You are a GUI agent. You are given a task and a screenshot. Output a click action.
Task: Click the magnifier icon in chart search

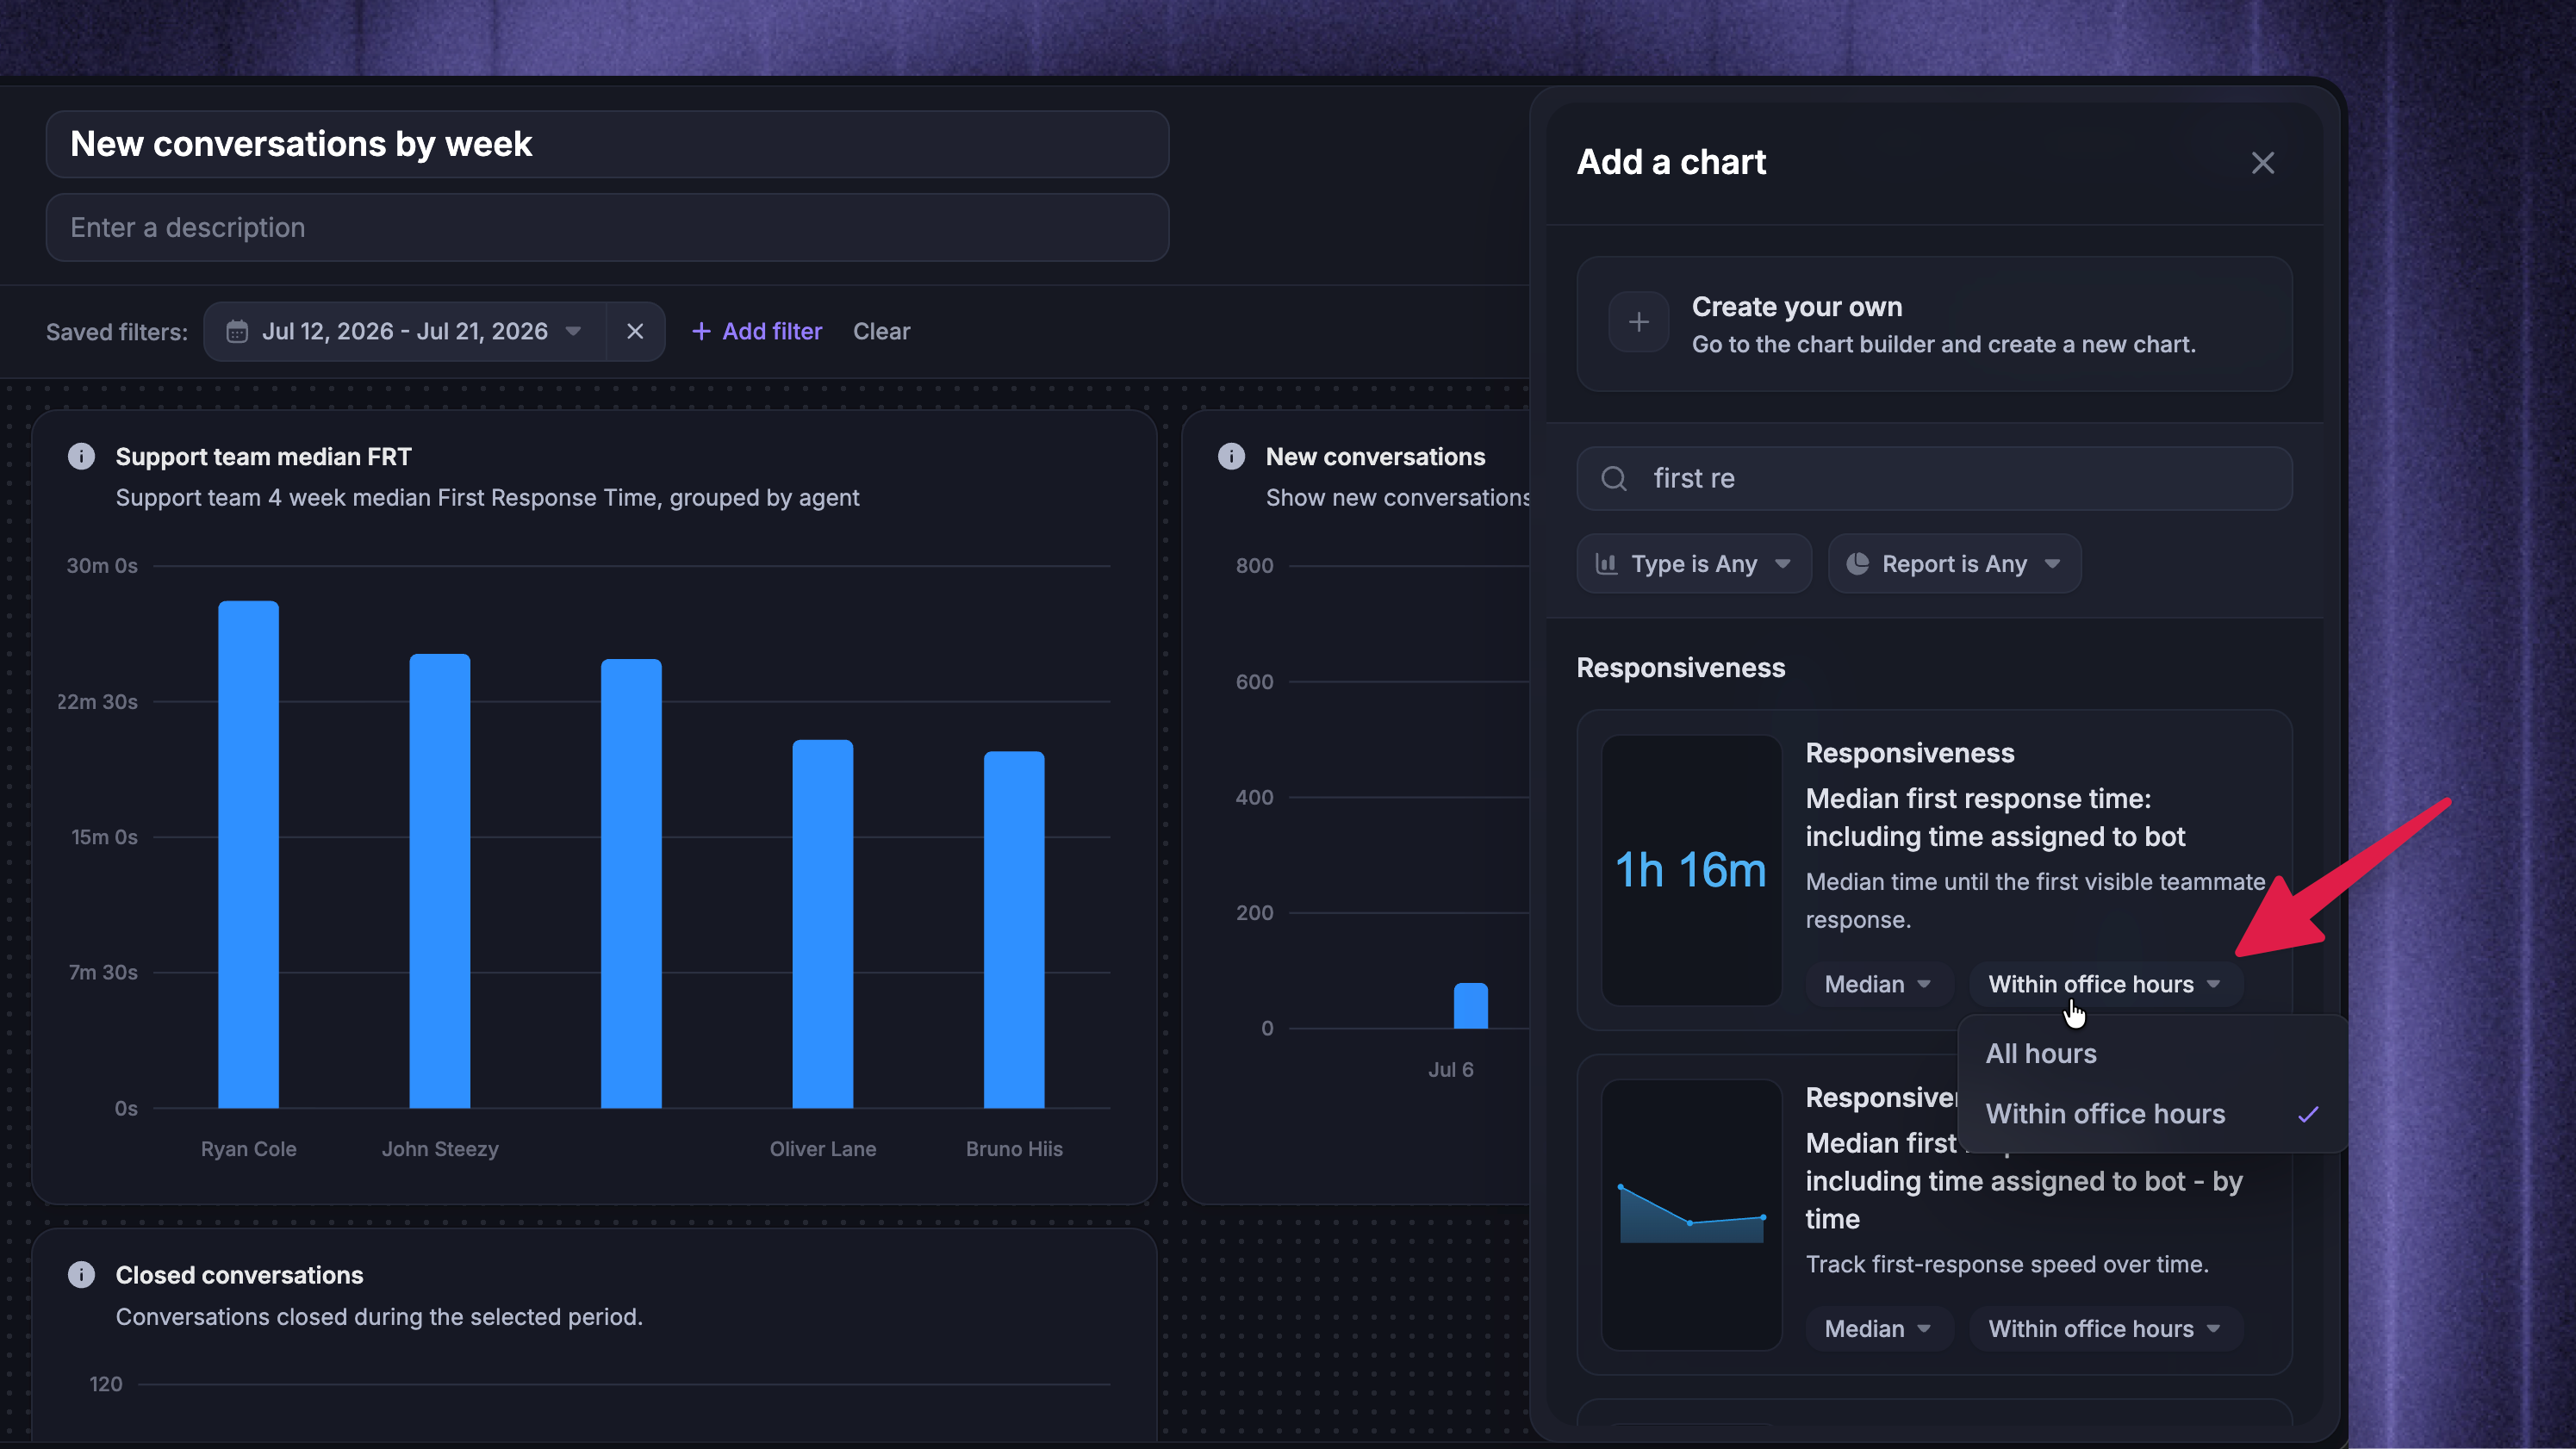point(1614,478)
